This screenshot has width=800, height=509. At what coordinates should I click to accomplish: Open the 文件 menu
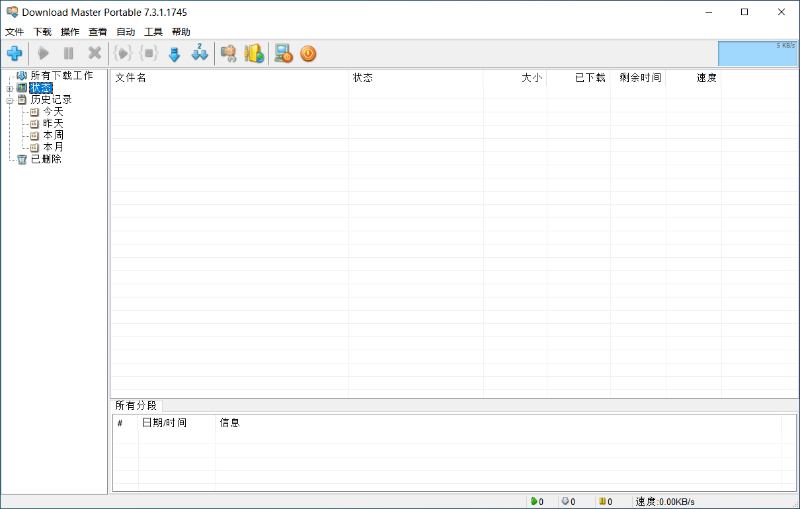(14, 32)
